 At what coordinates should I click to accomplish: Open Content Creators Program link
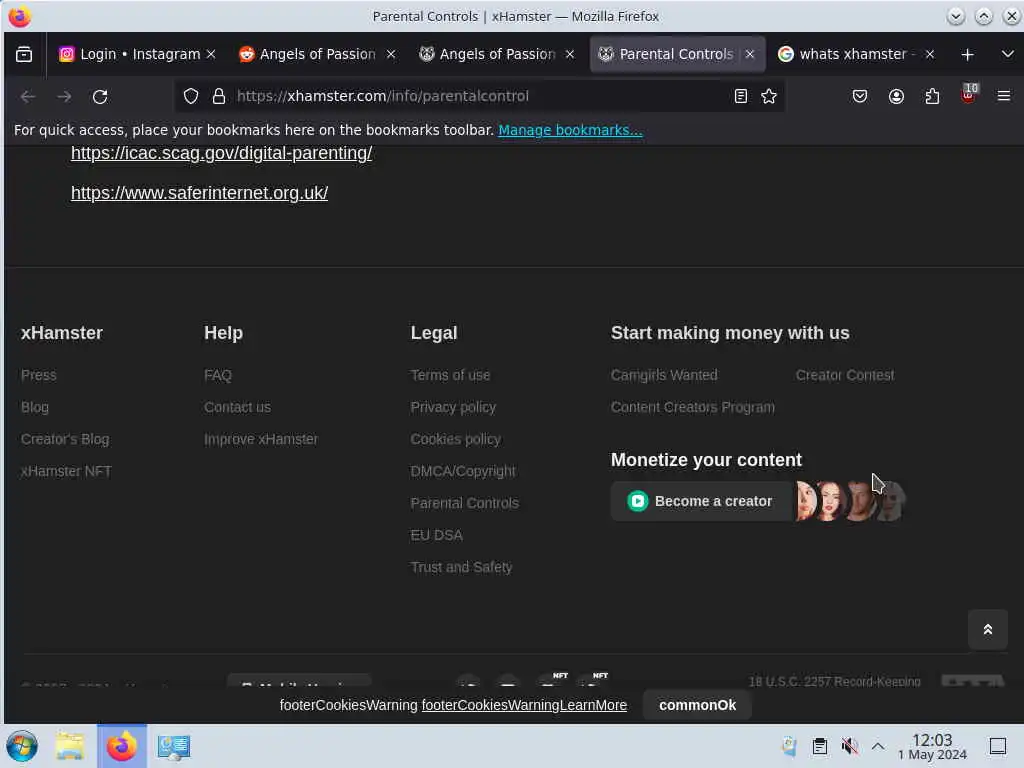click(692, 407)
